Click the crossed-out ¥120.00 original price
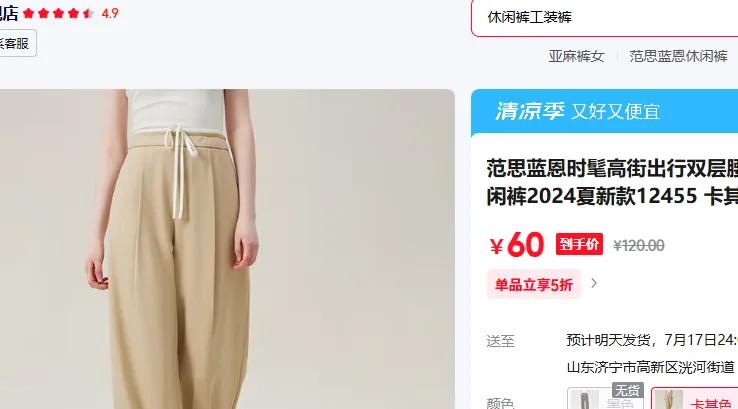Viewport: 738px width, 409px height. click(x=639, y=245)
